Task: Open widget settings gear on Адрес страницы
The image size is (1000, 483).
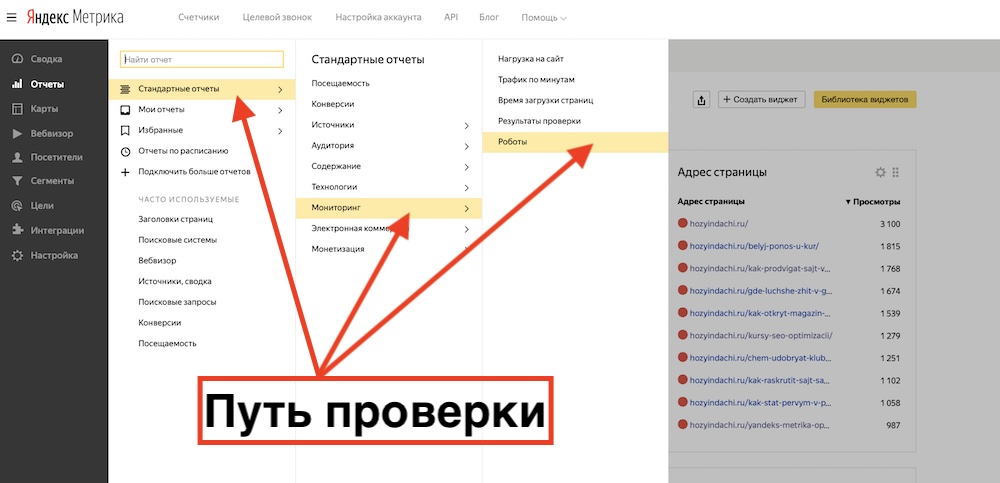Action: [x=881, y=172]
